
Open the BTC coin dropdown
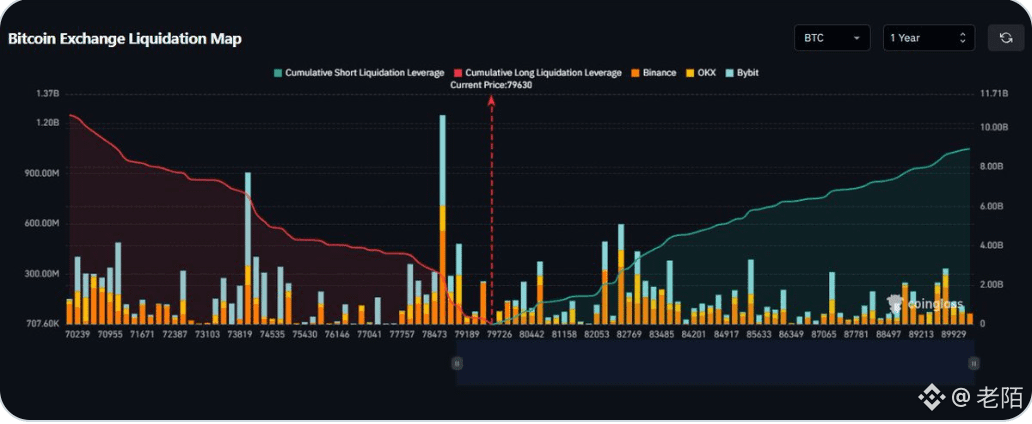pyautogui.click(x=832, y=38)
